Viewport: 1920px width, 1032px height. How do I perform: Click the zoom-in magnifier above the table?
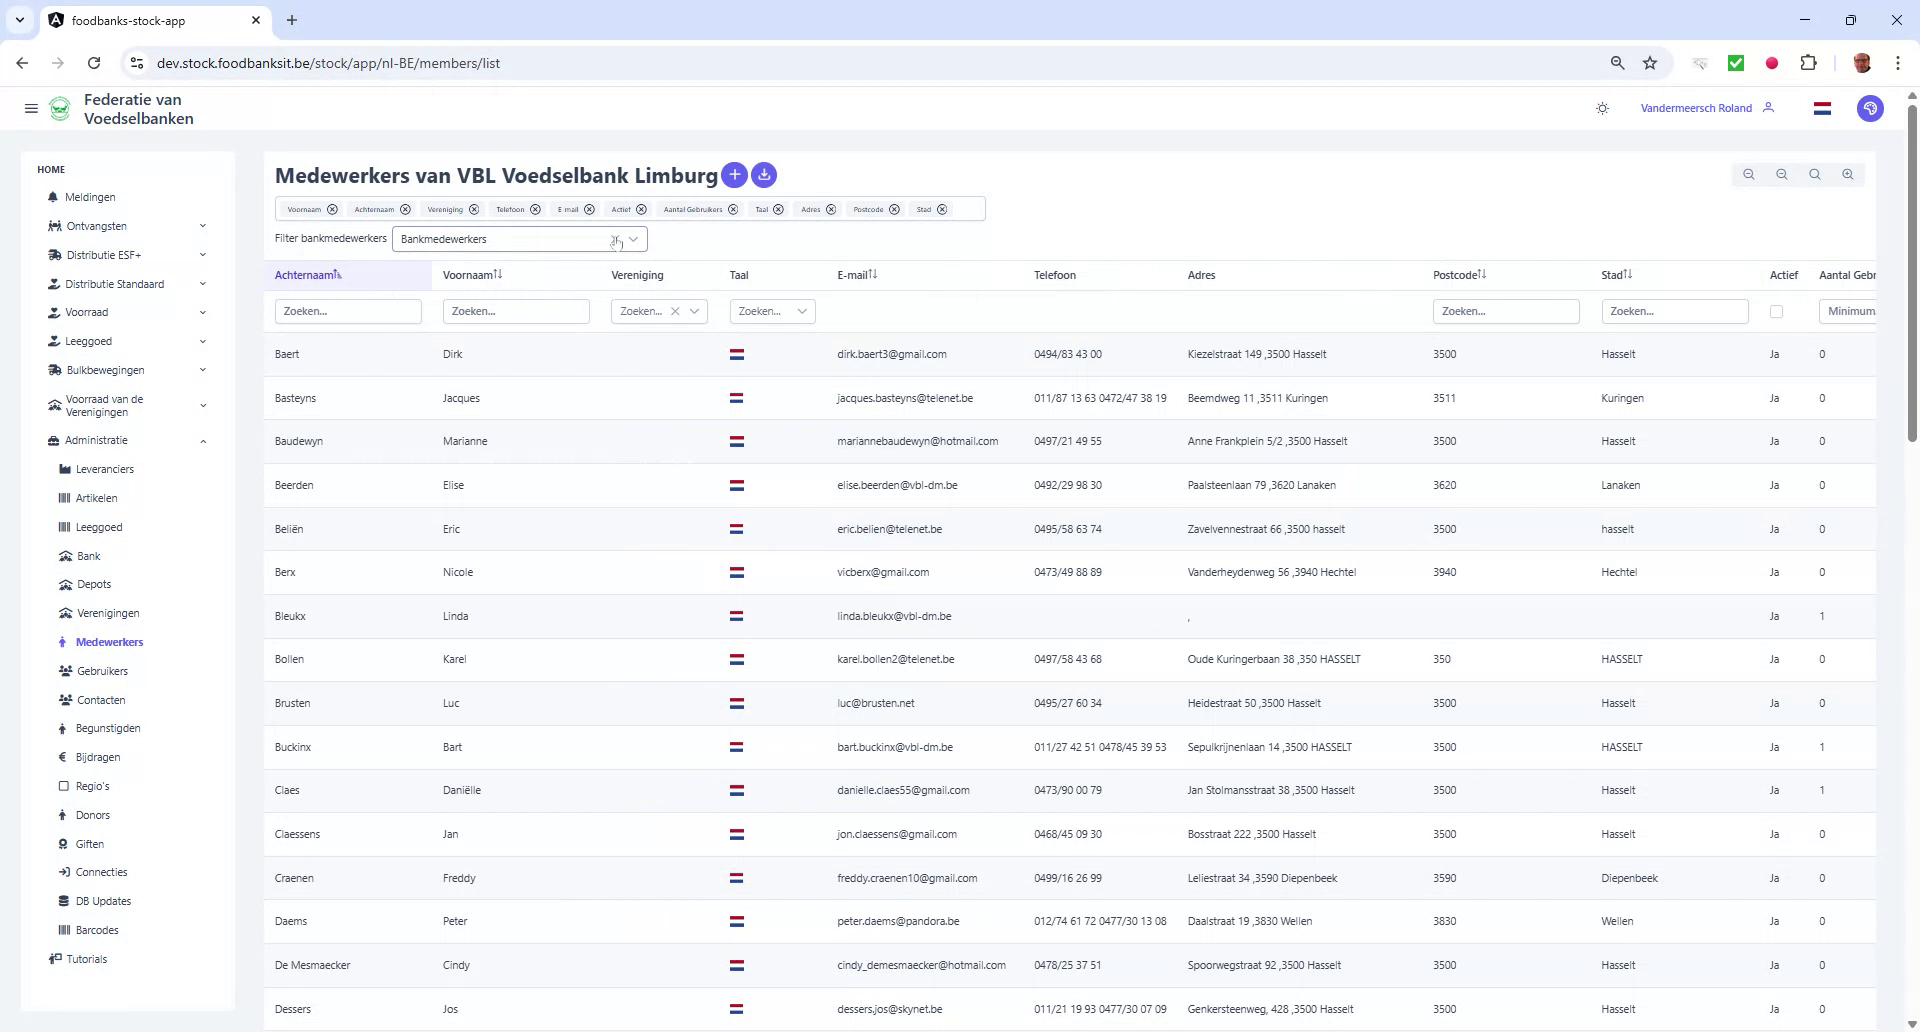coord(1848,174)
